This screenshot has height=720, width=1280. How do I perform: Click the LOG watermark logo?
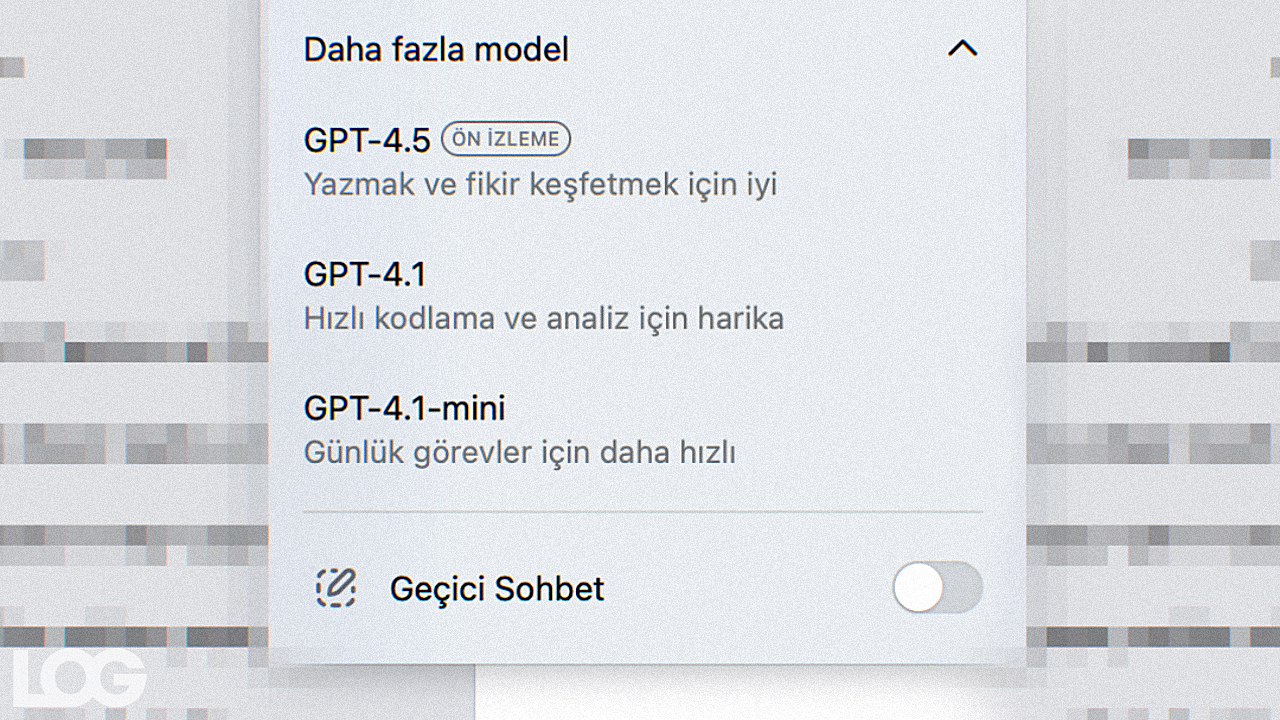(x=80, y=679)
